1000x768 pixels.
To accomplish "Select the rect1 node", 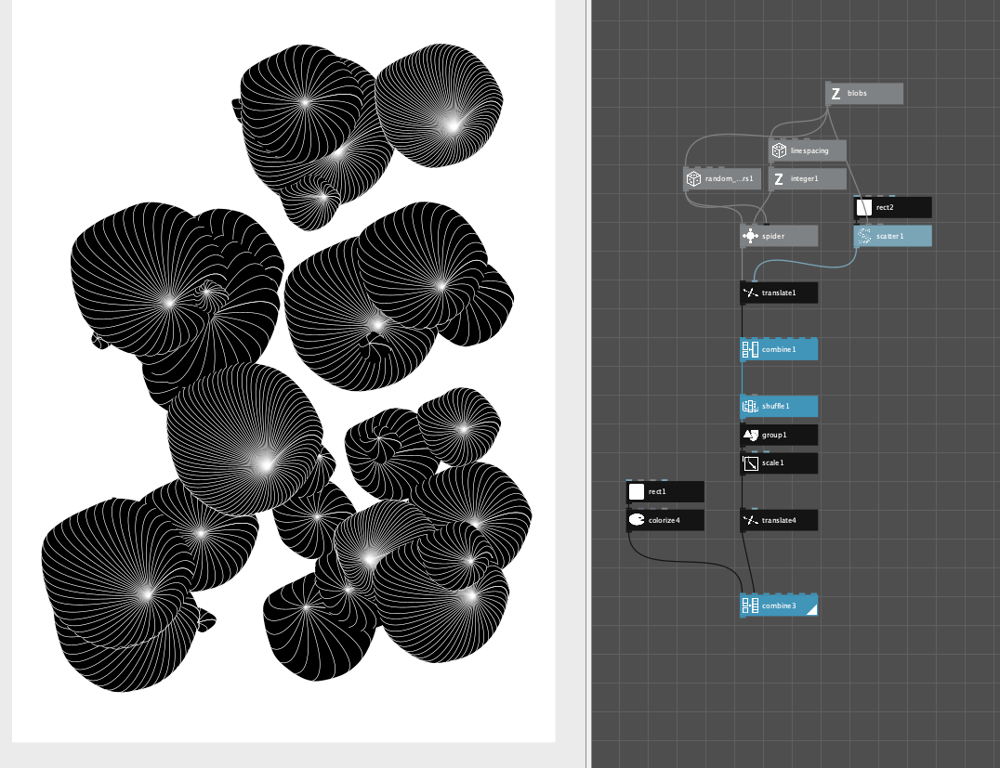I will tap(665, 492).
